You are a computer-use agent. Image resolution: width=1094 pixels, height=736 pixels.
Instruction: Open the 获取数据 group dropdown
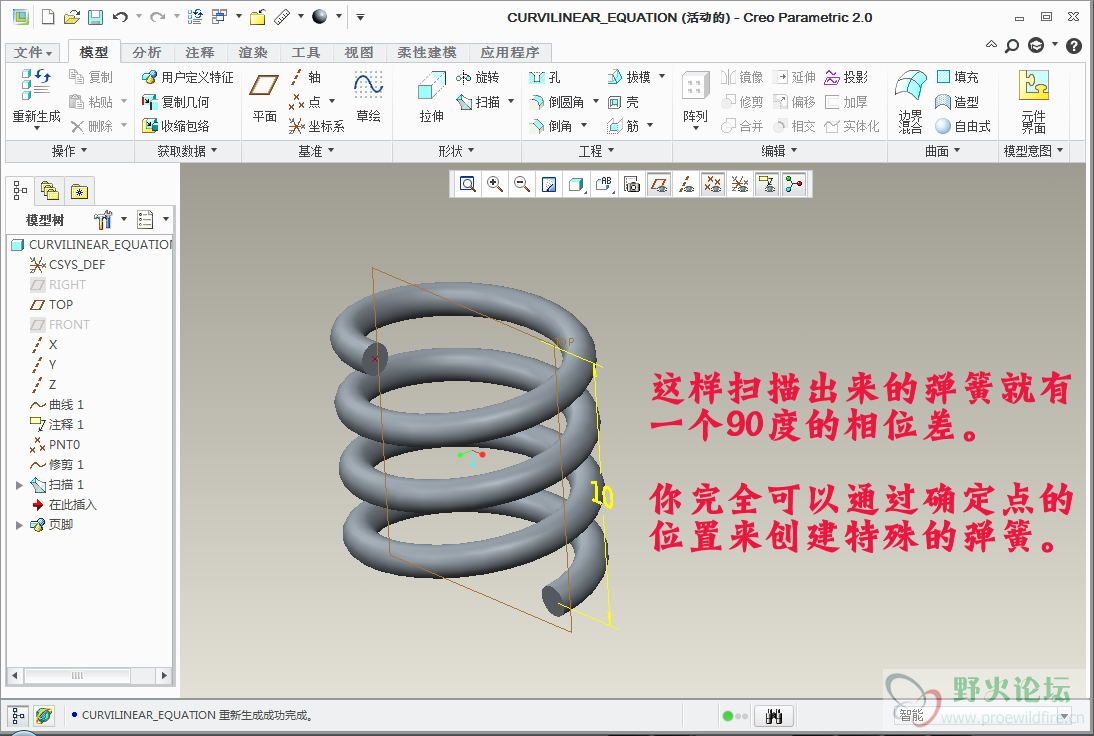point(188,151)
